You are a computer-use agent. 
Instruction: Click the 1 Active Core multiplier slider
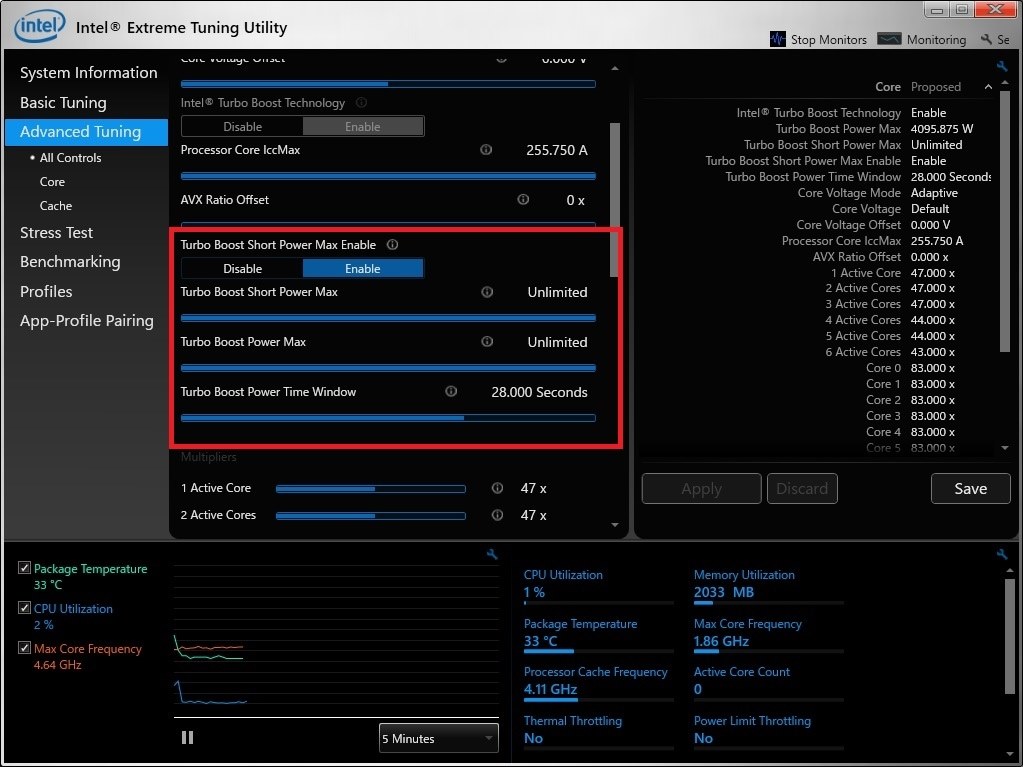[371, 489]
